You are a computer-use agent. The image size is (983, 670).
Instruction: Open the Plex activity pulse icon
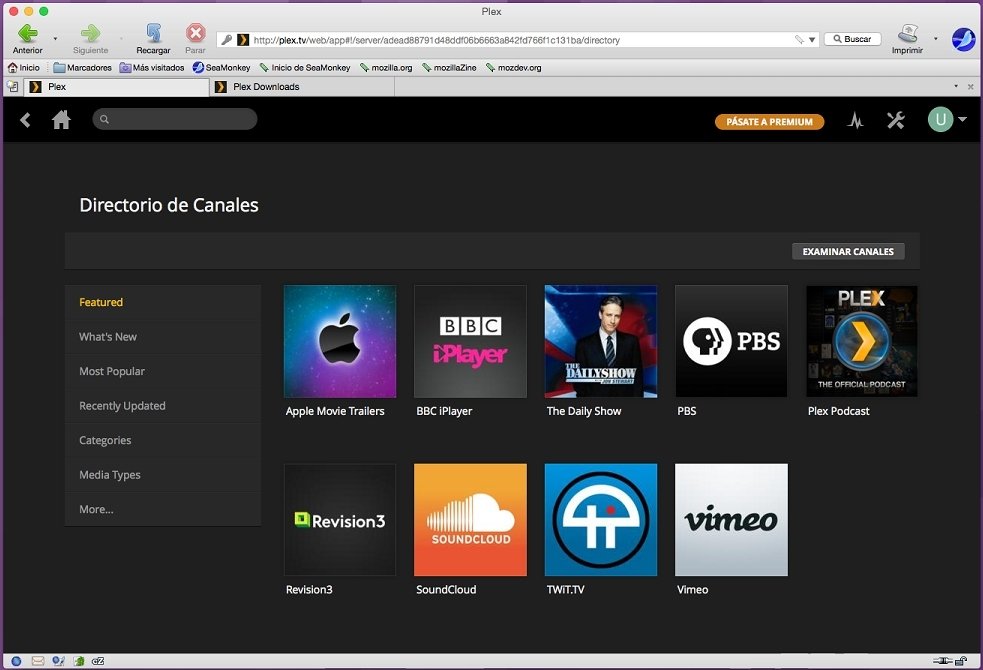(x=855, y=120)
